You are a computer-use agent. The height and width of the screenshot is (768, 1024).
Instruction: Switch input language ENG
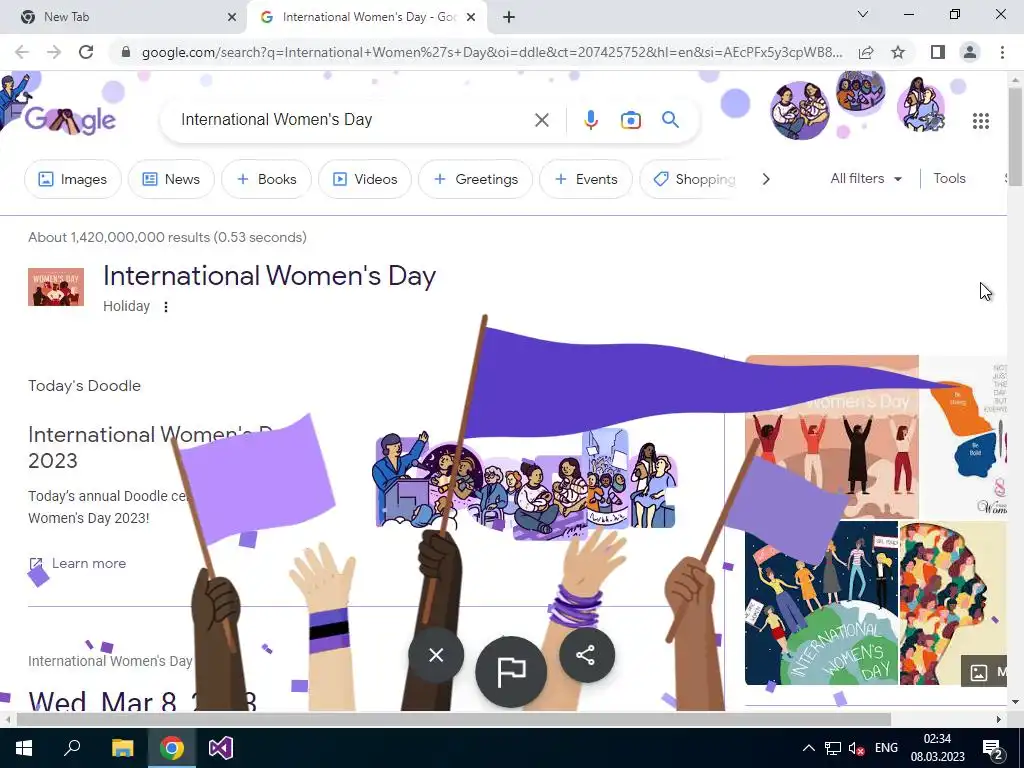(x=886, y=748)
